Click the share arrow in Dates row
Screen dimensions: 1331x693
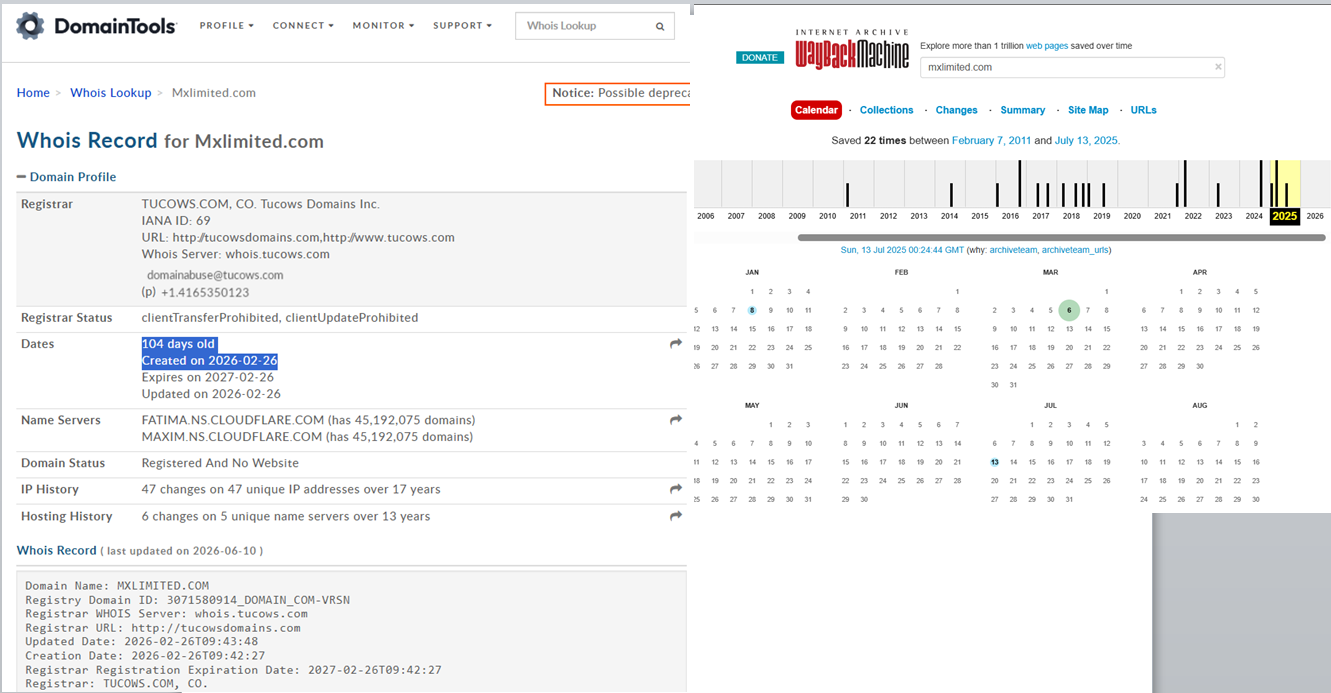point(676,344)
